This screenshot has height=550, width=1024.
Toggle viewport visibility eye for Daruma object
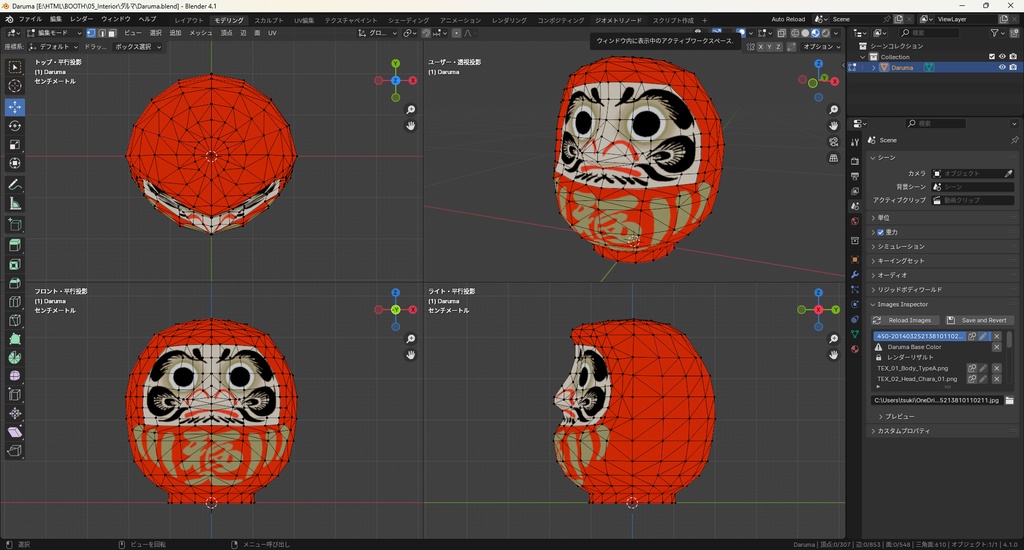1001,68
